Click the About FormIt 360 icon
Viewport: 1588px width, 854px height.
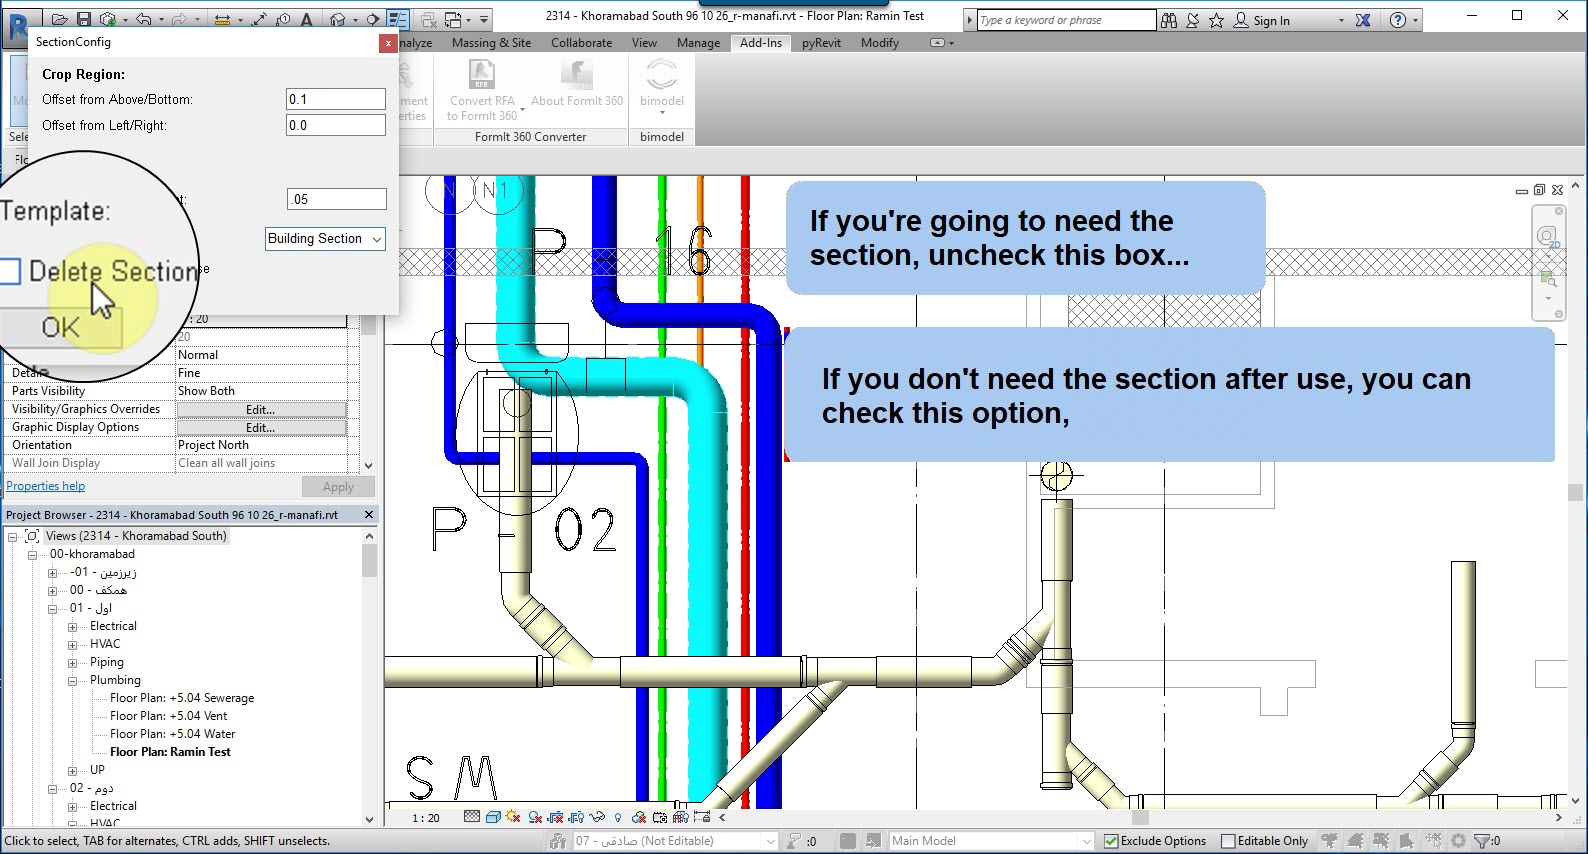577,74
